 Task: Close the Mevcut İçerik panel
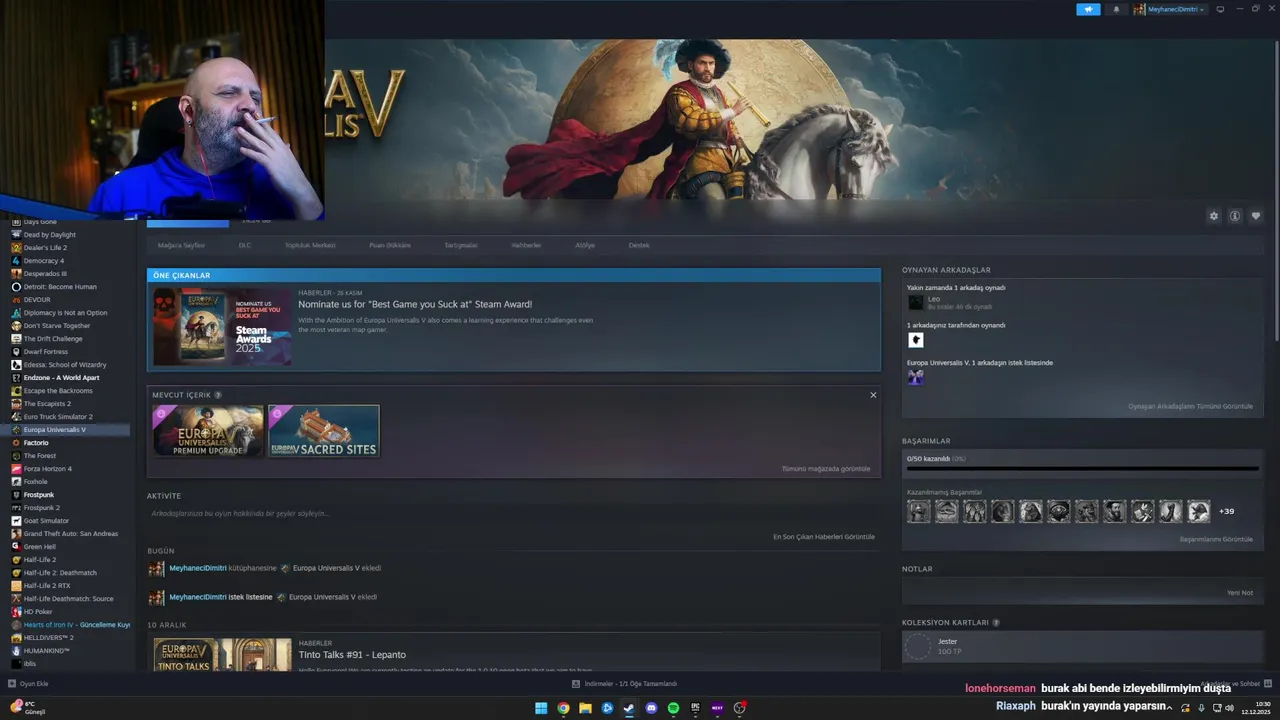pyautogui.click(x=873, y=395)
